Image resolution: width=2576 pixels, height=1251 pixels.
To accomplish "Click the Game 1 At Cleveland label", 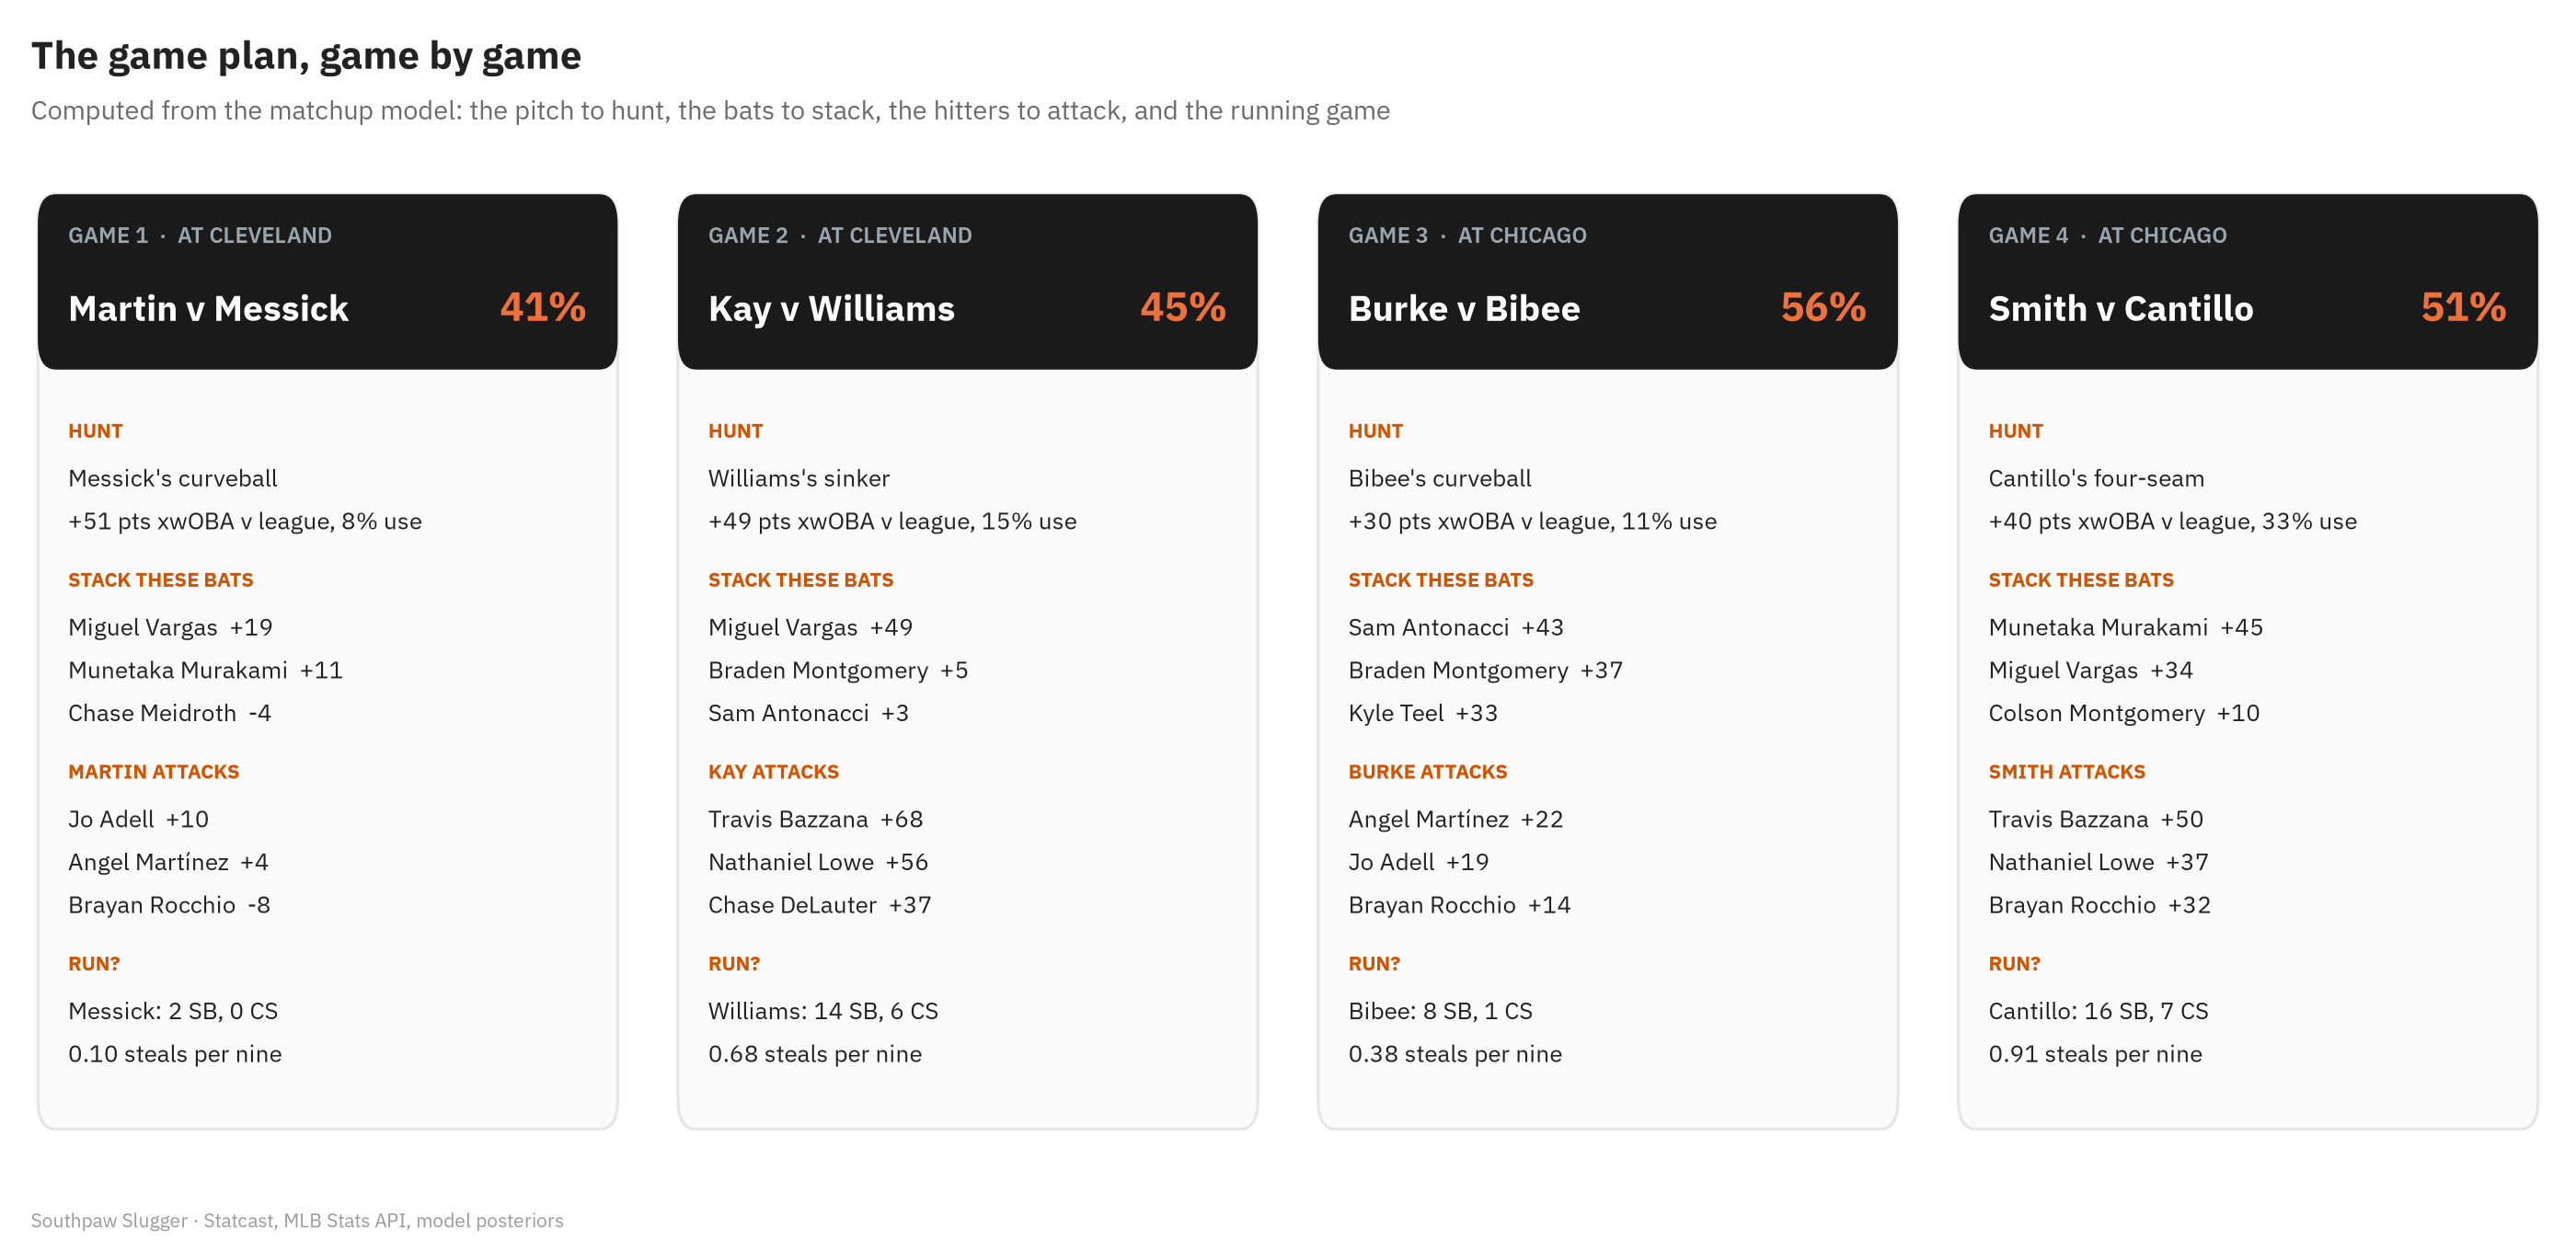I will pos(200,235).
